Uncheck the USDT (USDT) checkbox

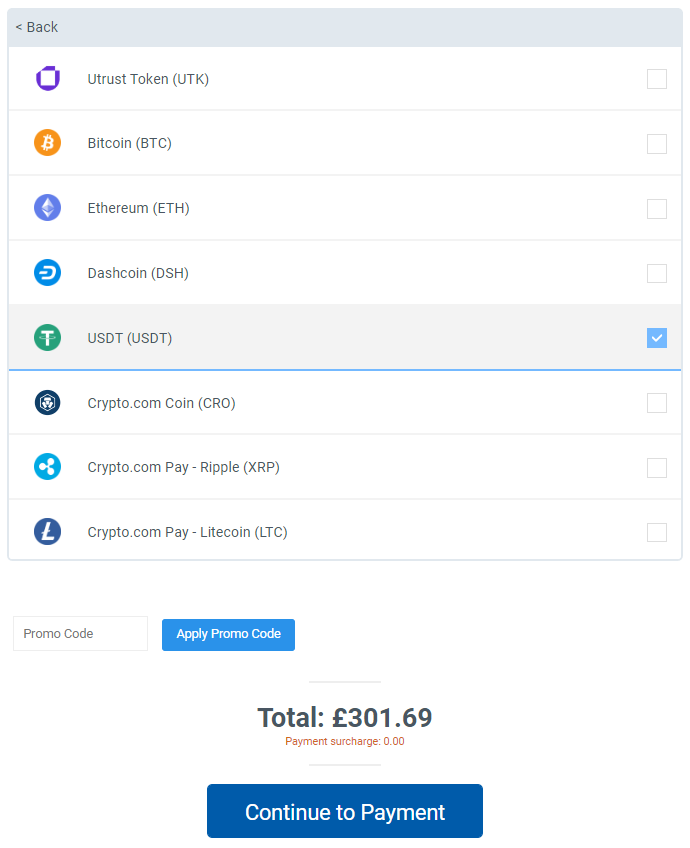(x=656, y=338)
